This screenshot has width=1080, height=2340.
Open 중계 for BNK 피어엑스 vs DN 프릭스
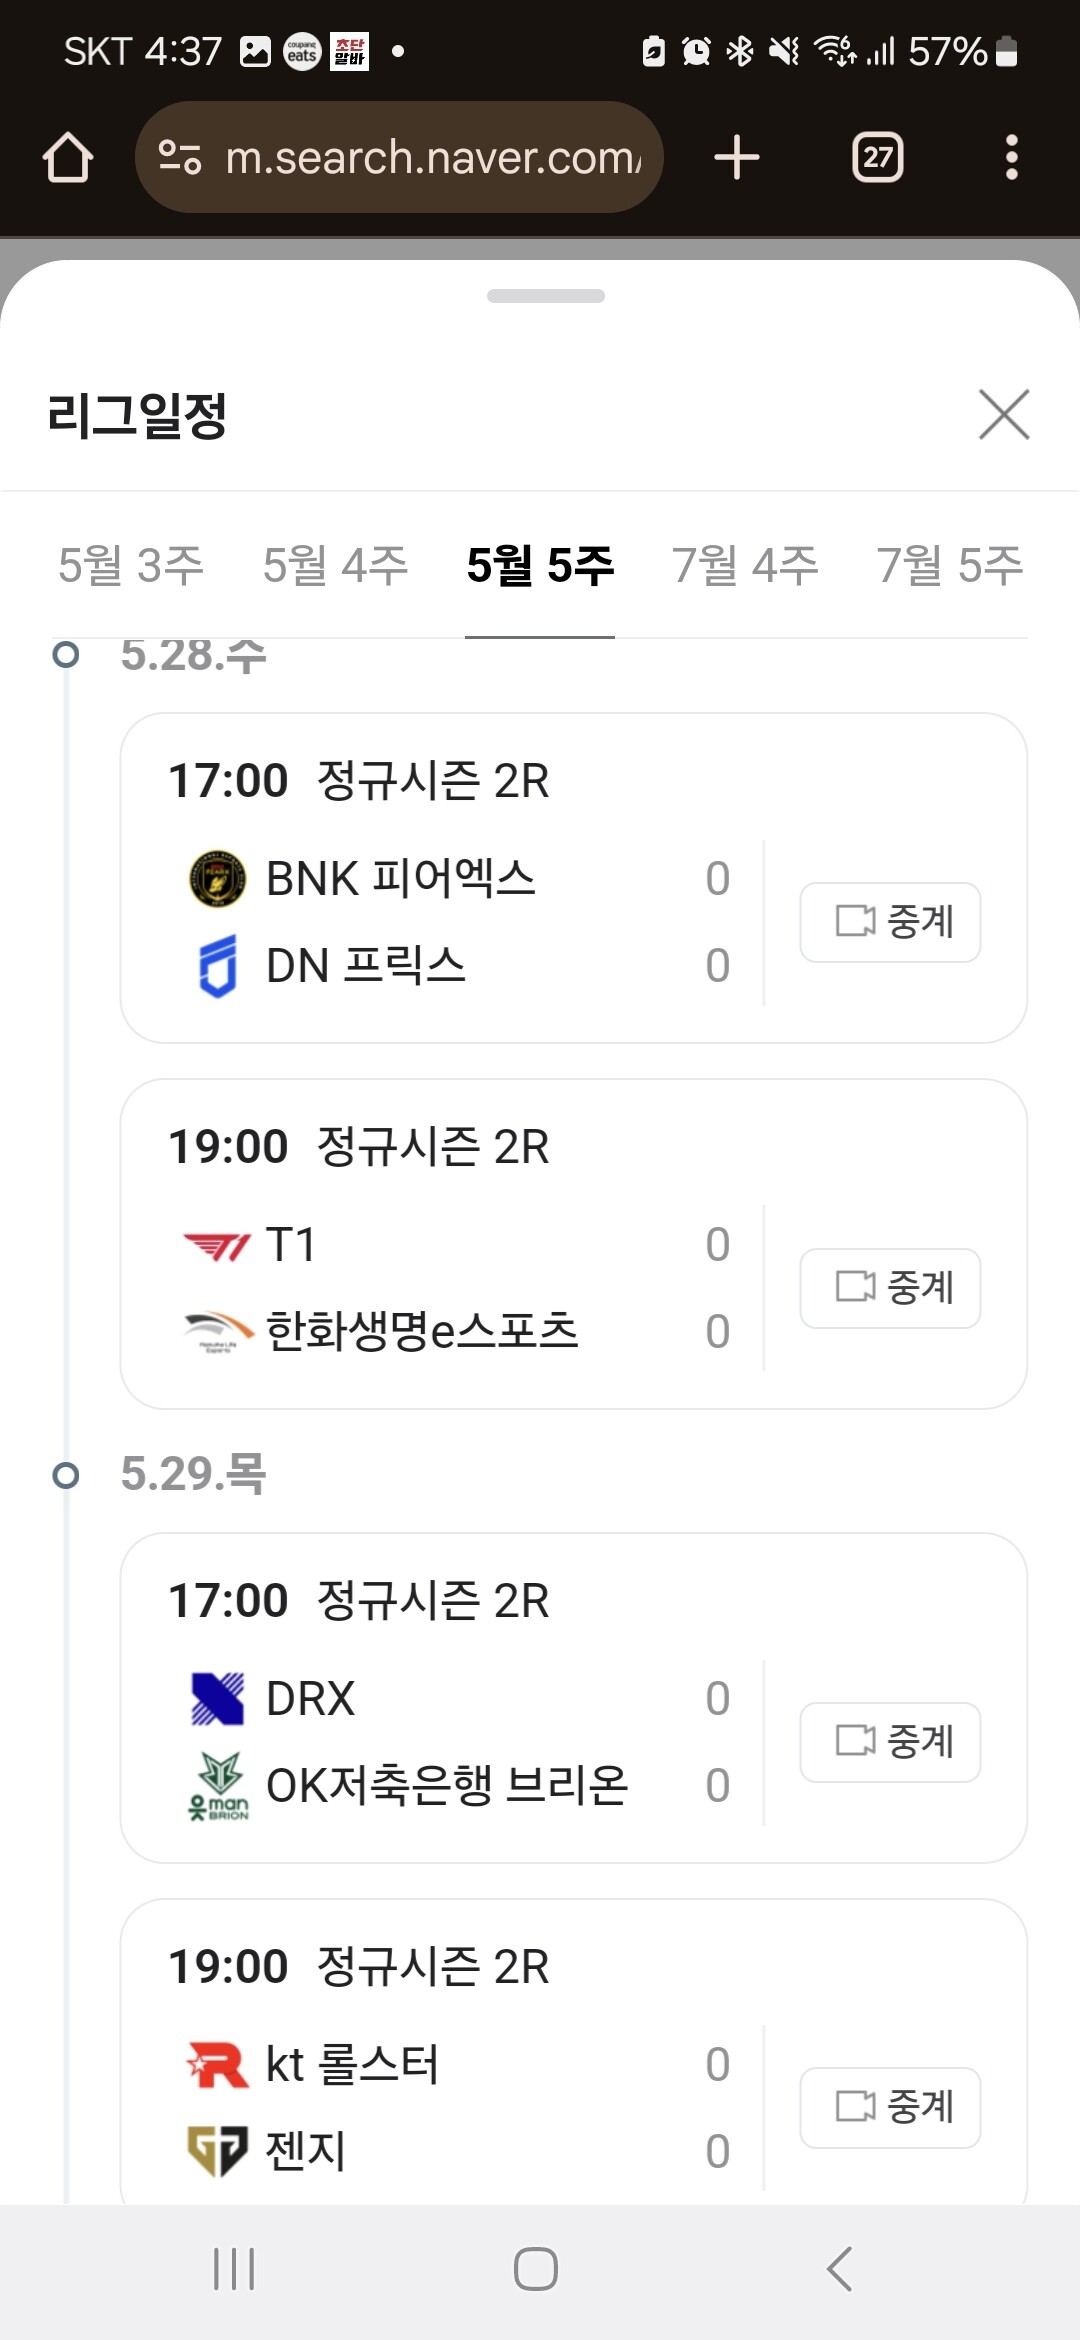[x=890, y=922]
